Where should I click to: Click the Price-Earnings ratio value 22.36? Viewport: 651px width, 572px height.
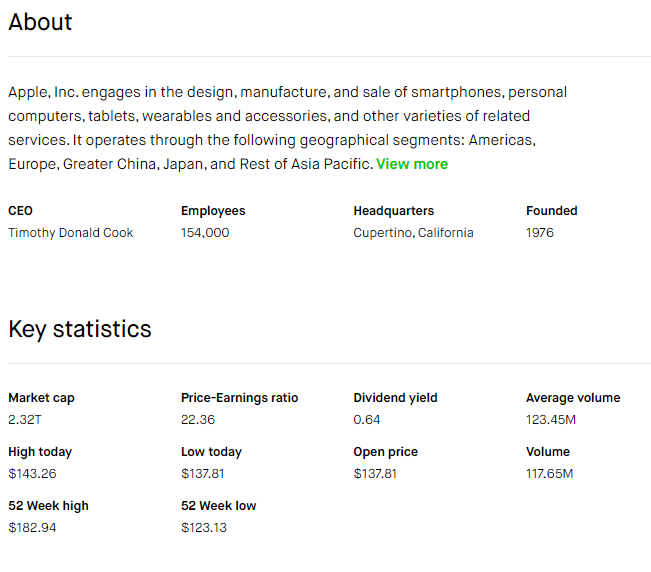[198, 420]
